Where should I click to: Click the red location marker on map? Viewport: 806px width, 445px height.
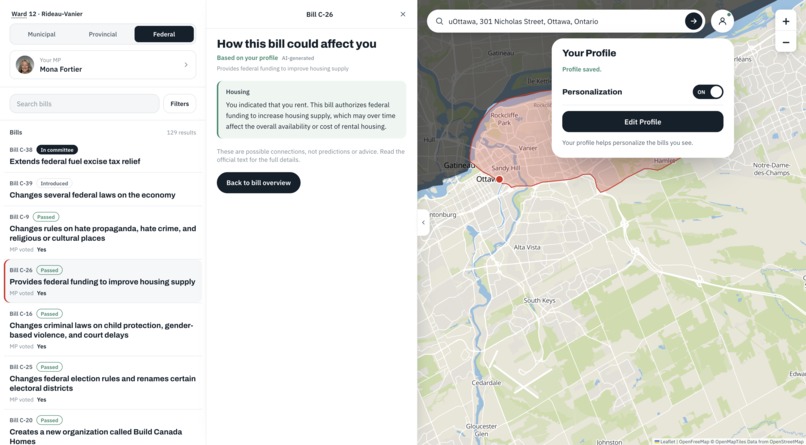tap(499, 179)
